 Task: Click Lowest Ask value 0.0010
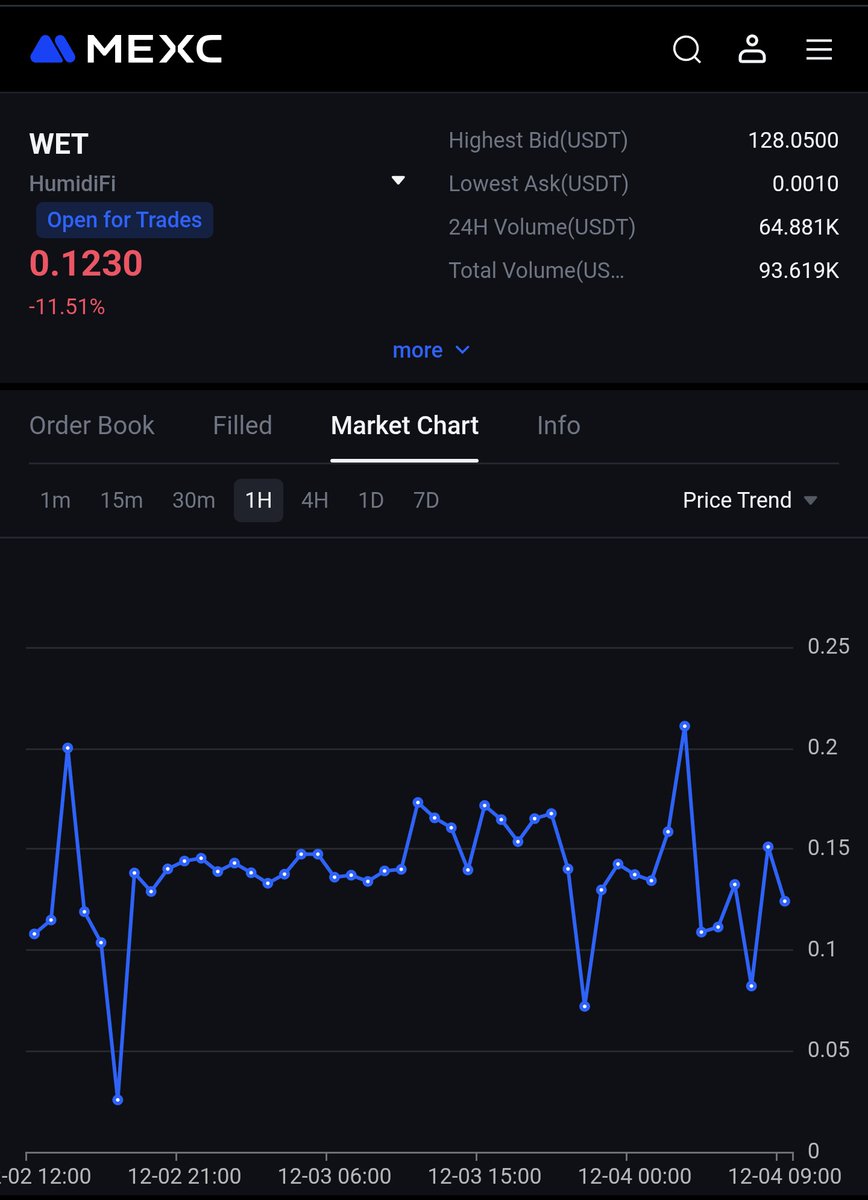(x=805, y=184)
